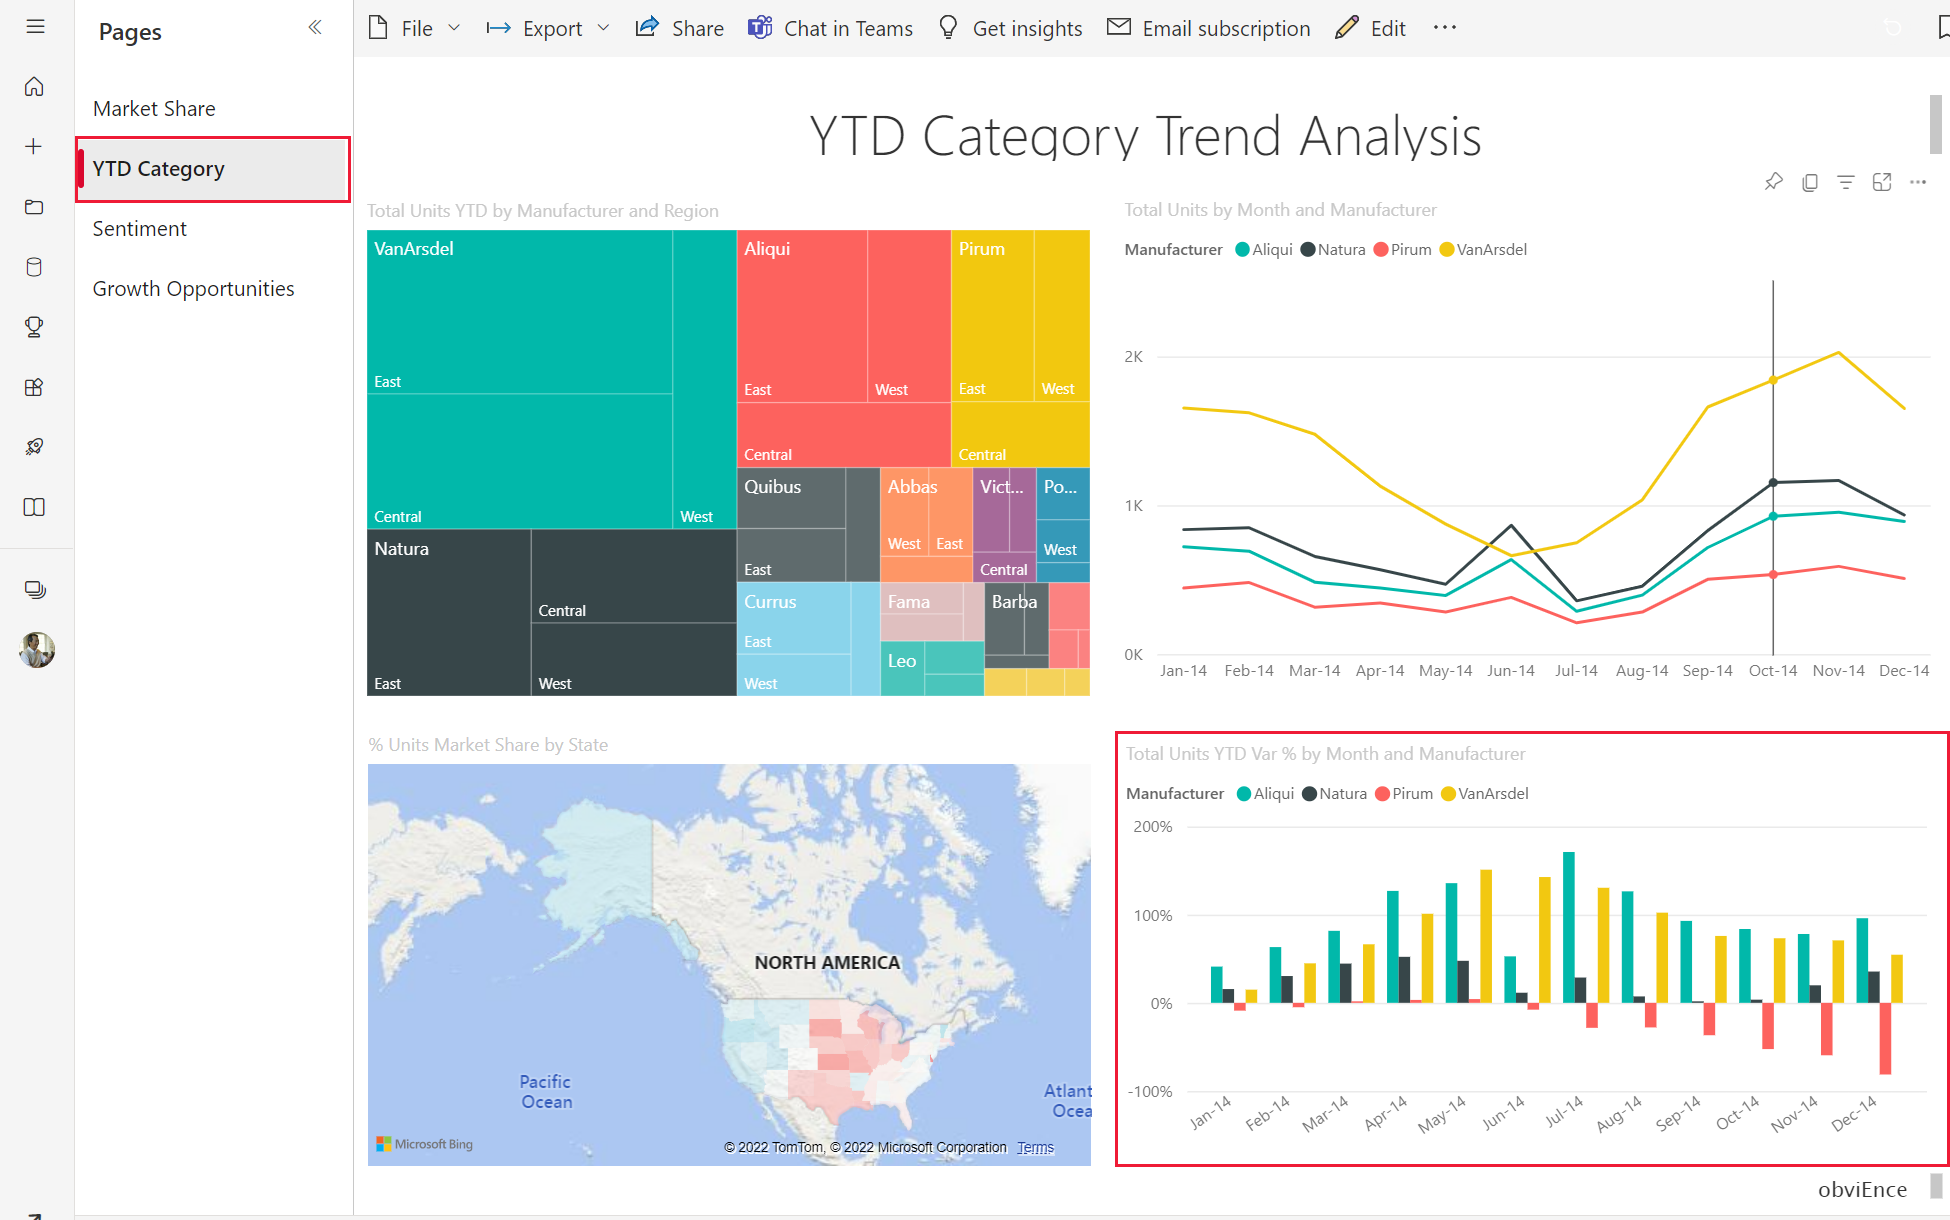Open Email subscription settings
The width and height of the screenshot is (1950, 1220).
[1210, 27]
